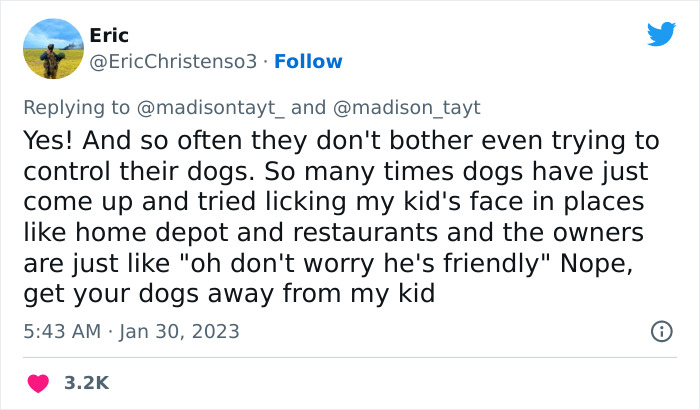Viewport: 700px width, 410px height.
Task: Open Eric's profile avatar picture
Action: click(x=51, y=47)
